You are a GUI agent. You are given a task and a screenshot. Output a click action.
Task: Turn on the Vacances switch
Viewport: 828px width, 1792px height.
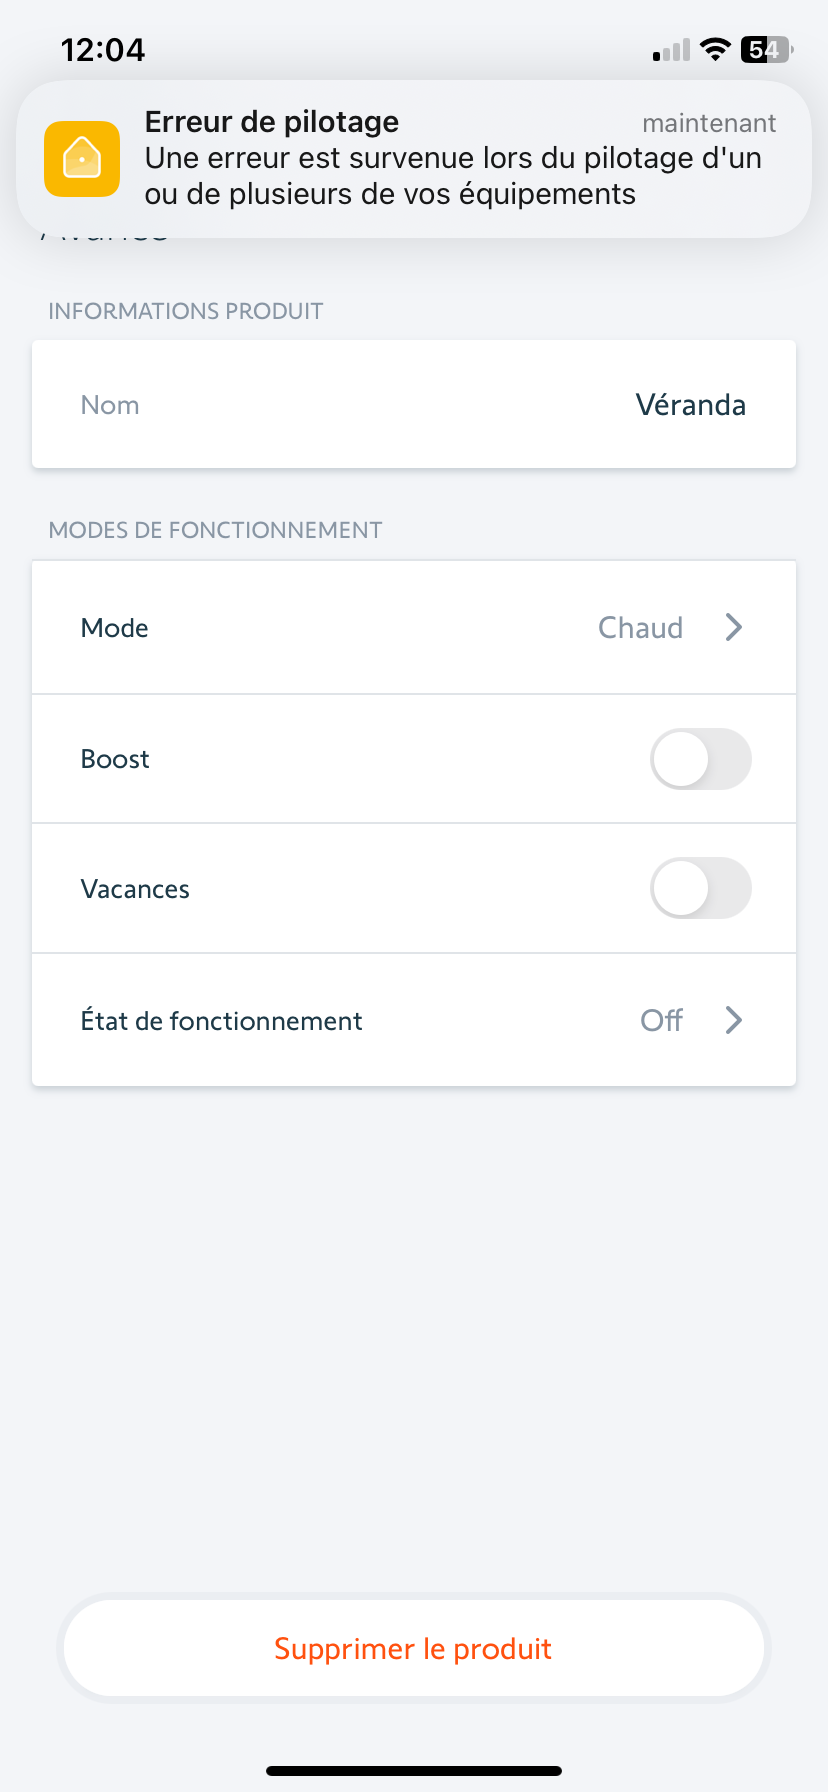click(x=700, y=888)
